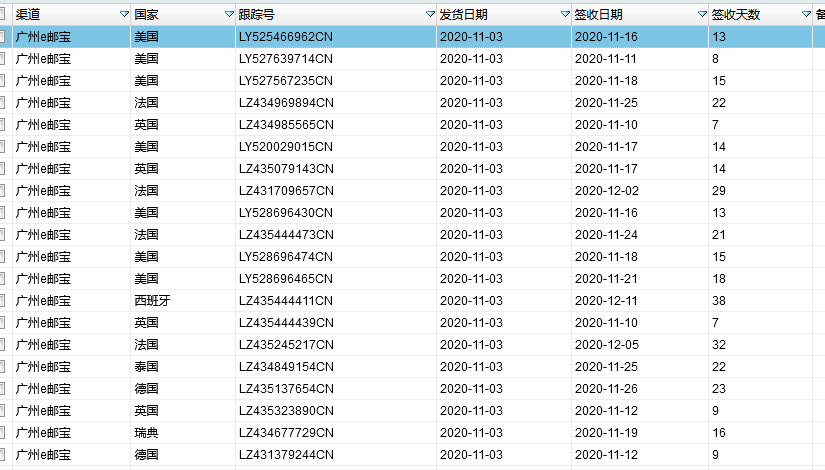Check the box for the 西班牙 row

point(4,300)
